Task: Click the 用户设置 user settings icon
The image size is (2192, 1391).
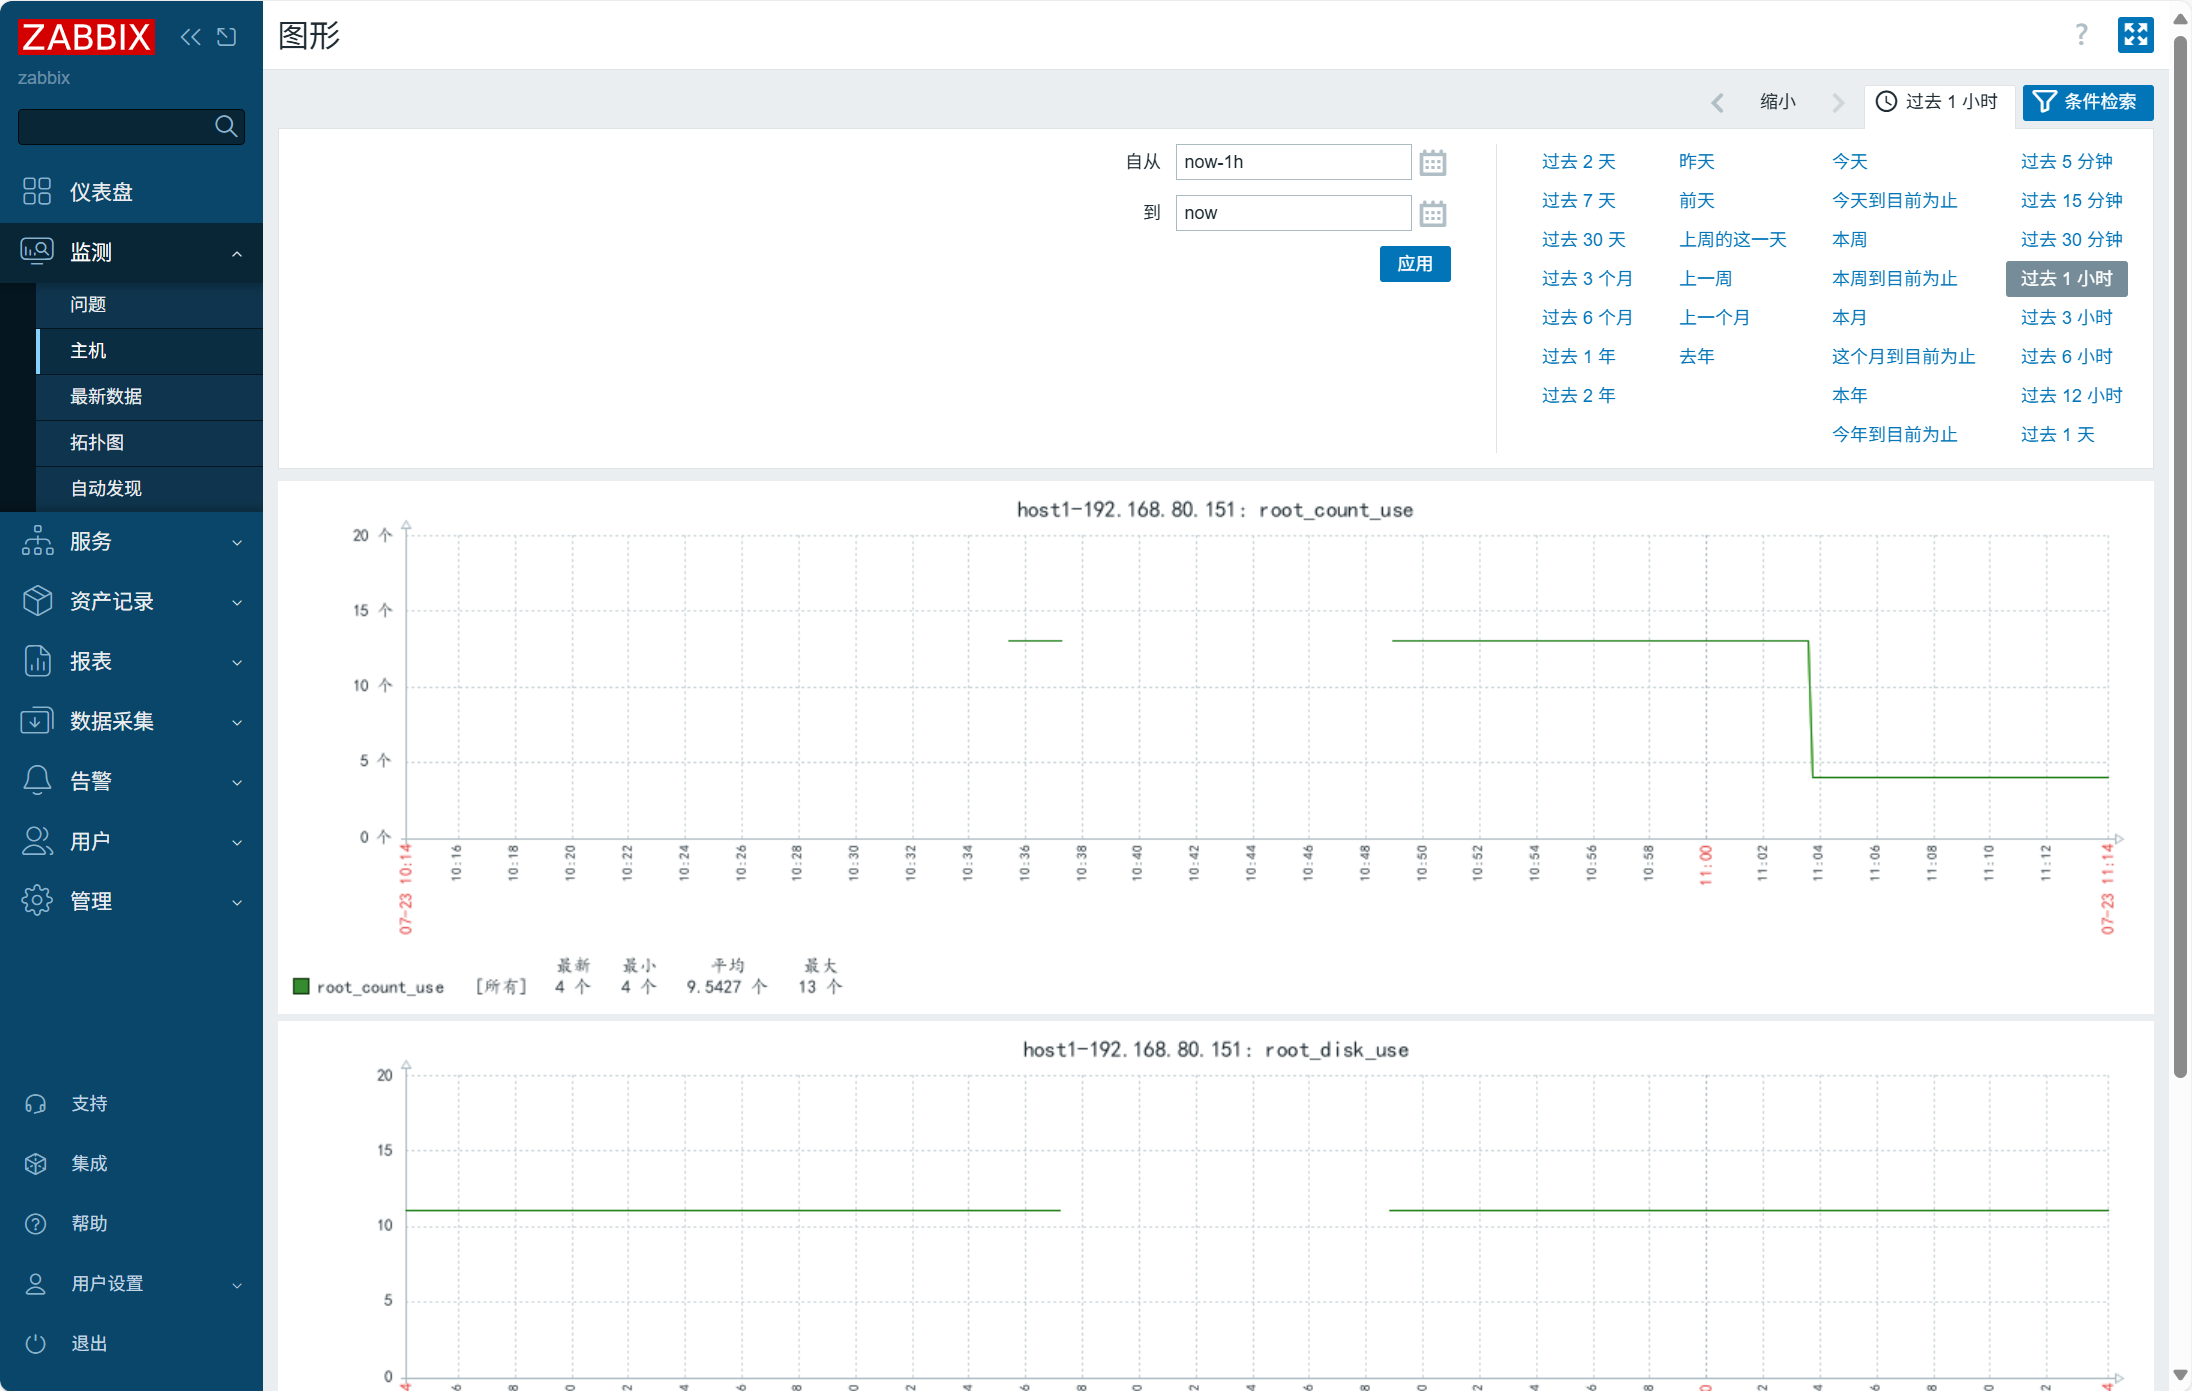Action: point(36,1284)
